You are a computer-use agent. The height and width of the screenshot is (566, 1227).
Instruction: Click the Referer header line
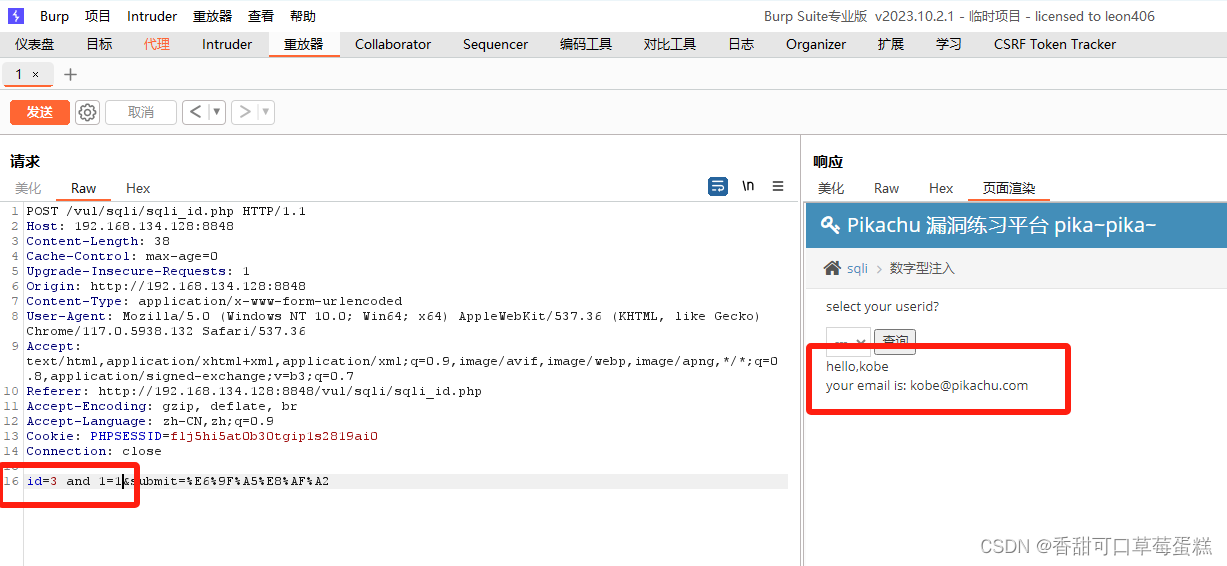coord(254,391)
